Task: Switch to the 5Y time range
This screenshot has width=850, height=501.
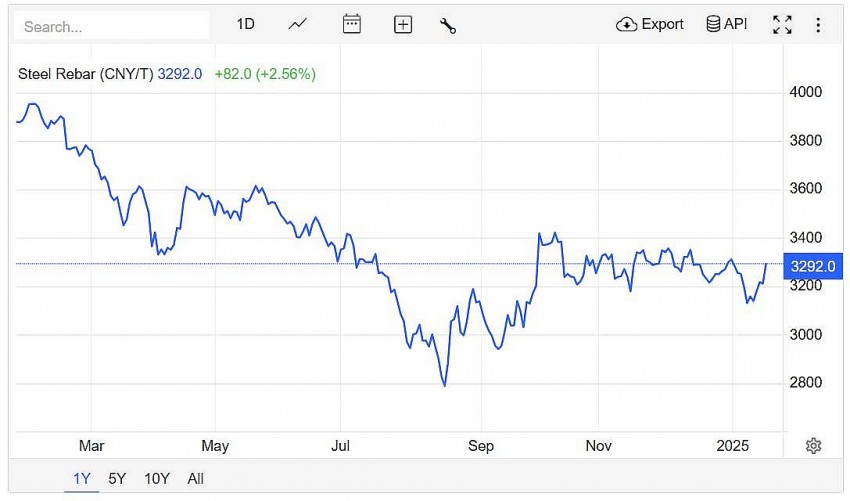Action: (x=117, y=479)
